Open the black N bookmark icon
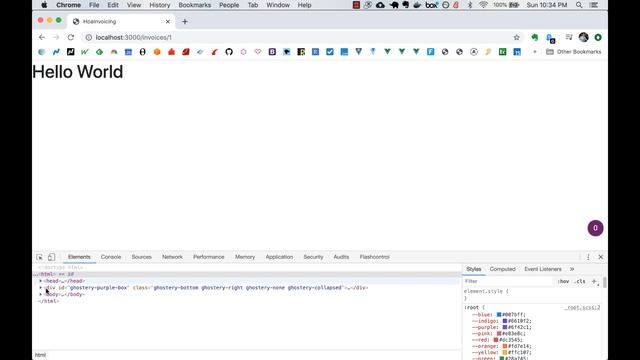 coord(71,52)
